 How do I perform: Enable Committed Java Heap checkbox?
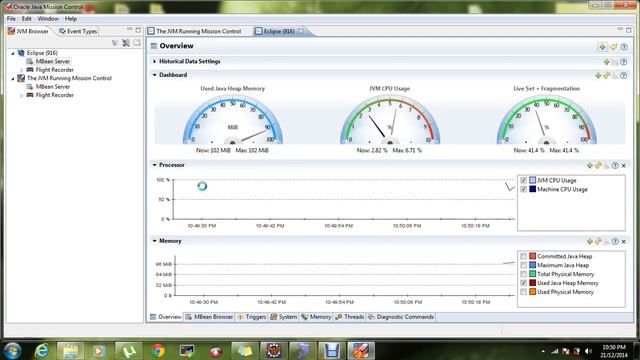[x=524, y=256]
